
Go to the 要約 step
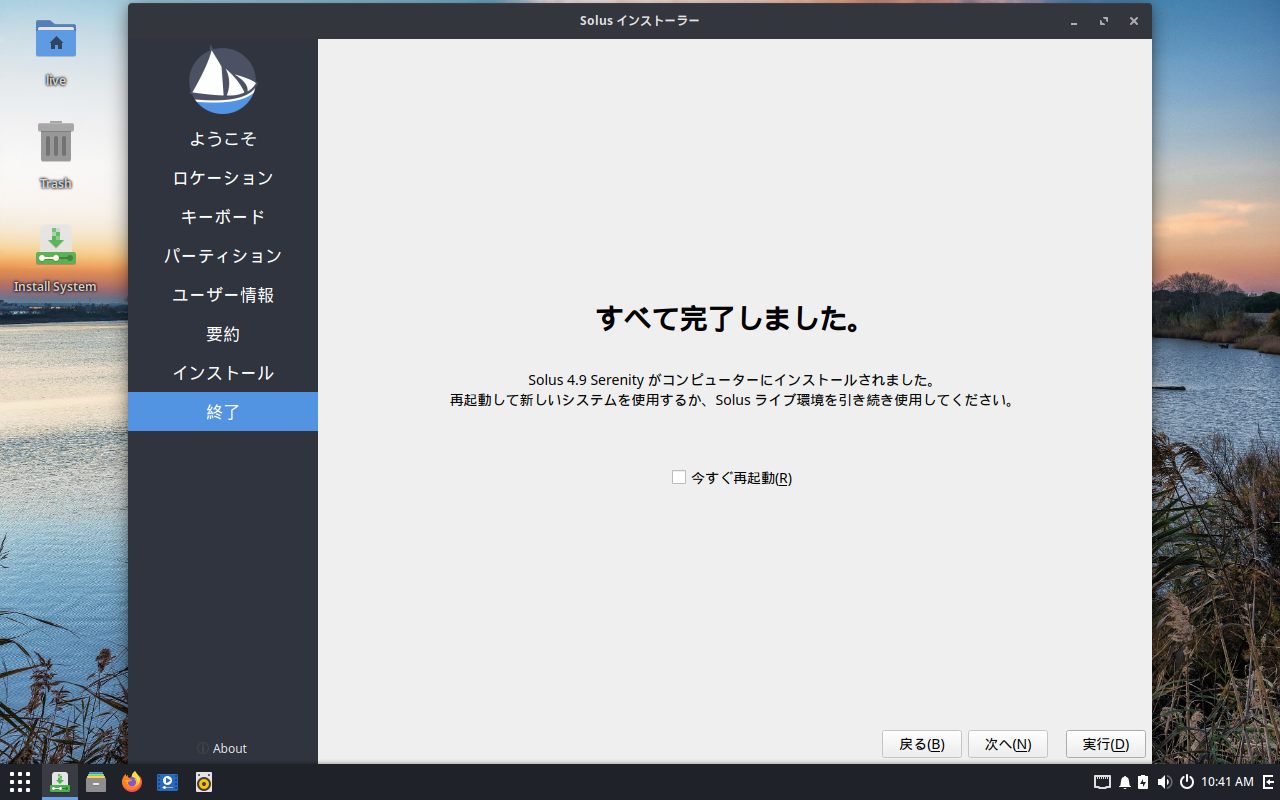223,334
